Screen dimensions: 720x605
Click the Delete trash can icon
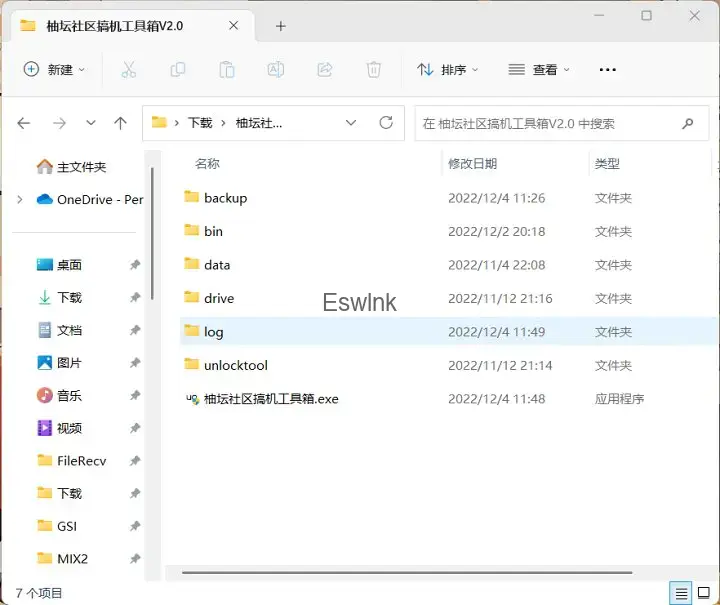pos(373,70)
